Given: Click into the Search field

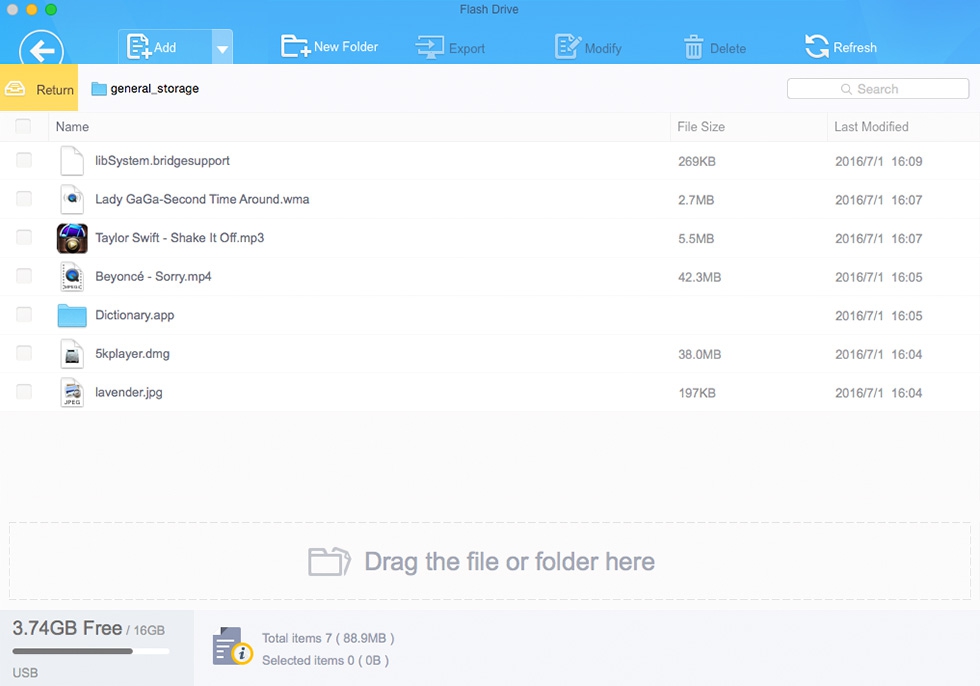Looking at the screenshot, I should 878,89.
